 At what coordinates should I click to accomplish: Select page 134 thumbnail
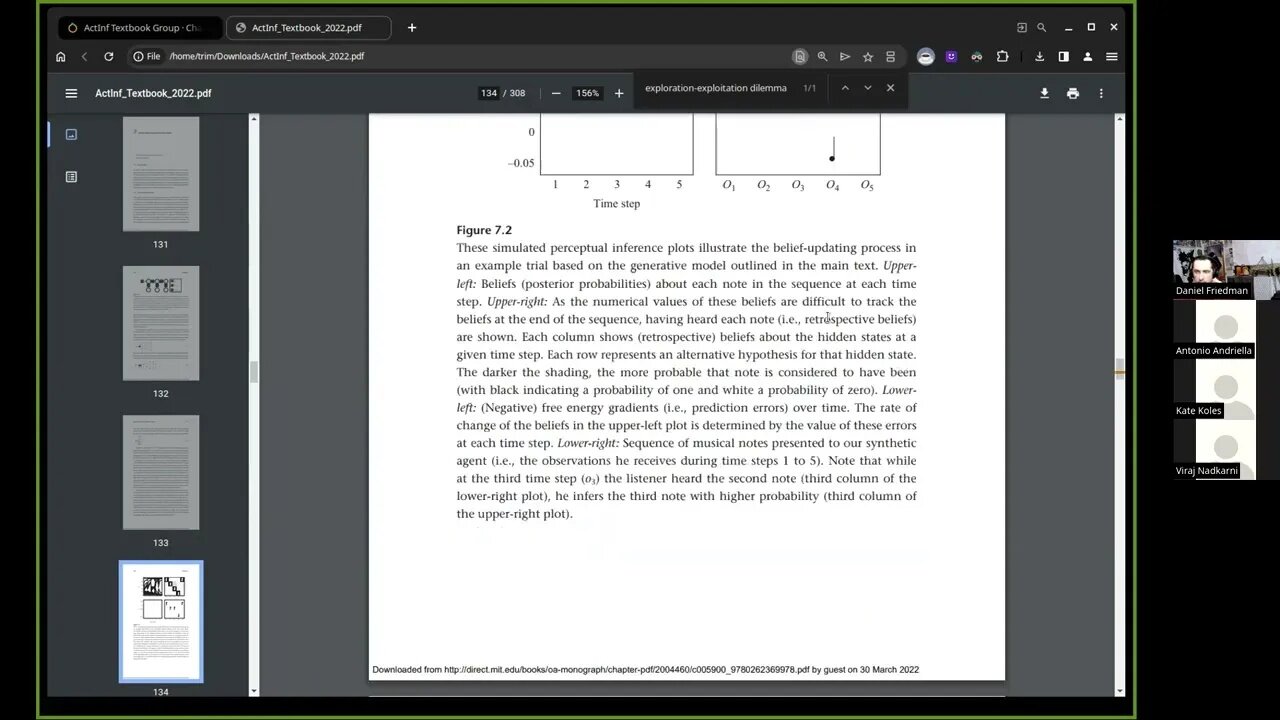click(161, 622)
